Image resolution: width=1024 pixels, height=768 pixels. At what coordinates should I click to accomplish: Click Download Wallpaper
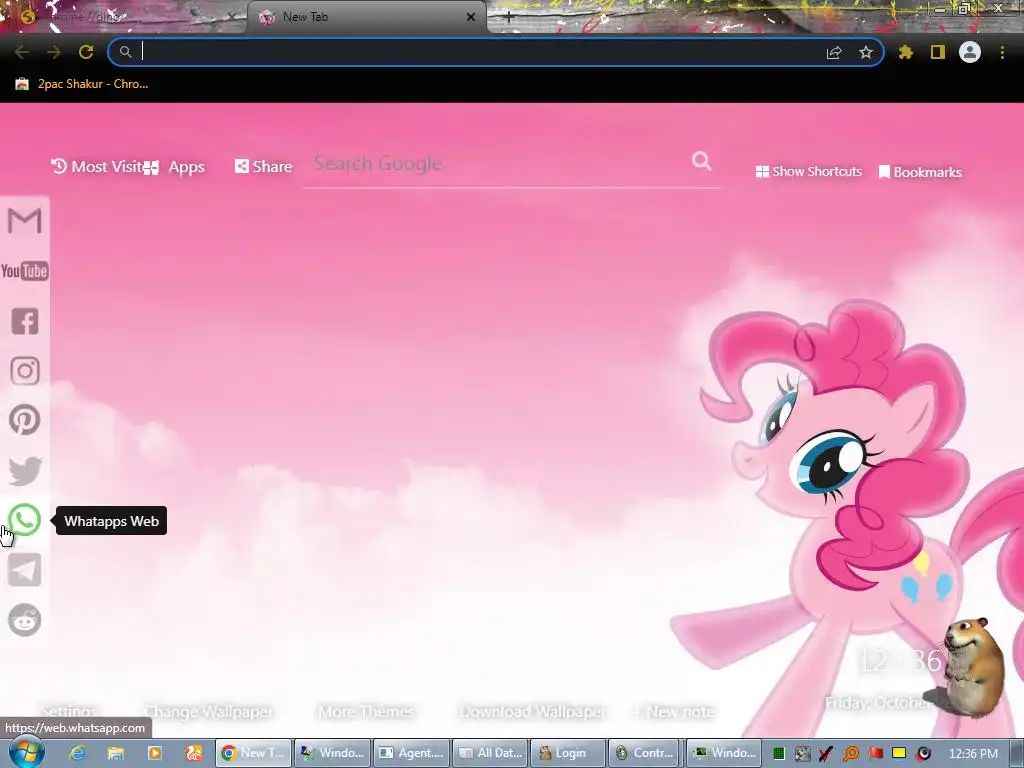coord(533,711)
